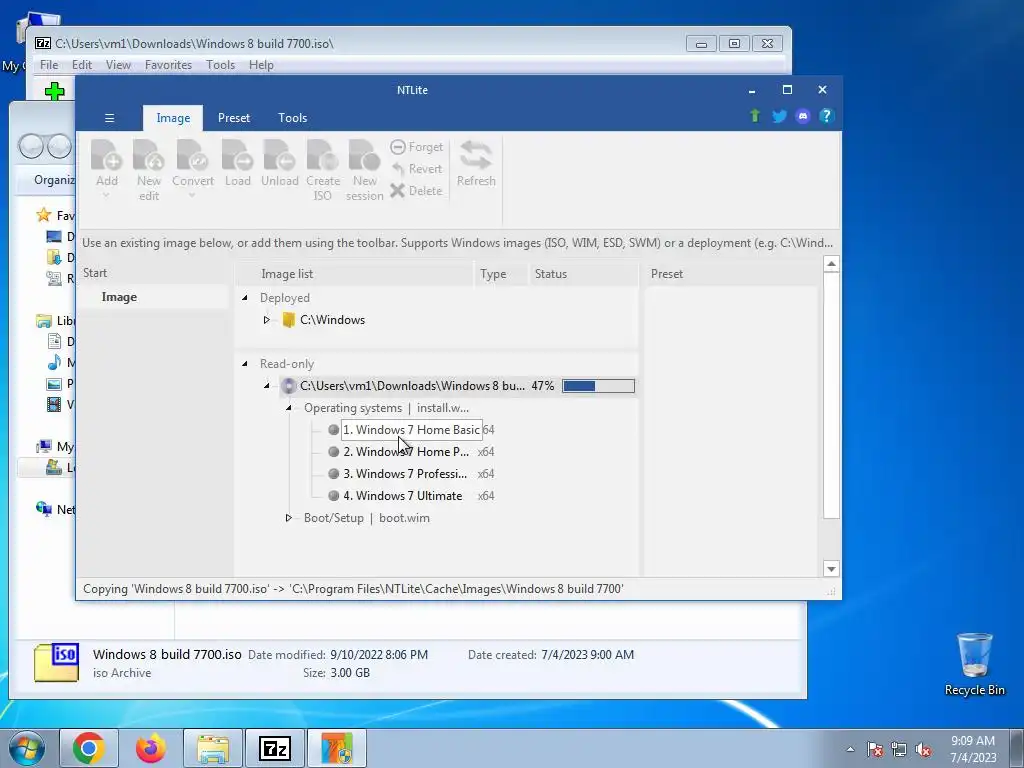Switch to the Image tab
Viewport: 1024px width, 768px height.
(173, 118)
